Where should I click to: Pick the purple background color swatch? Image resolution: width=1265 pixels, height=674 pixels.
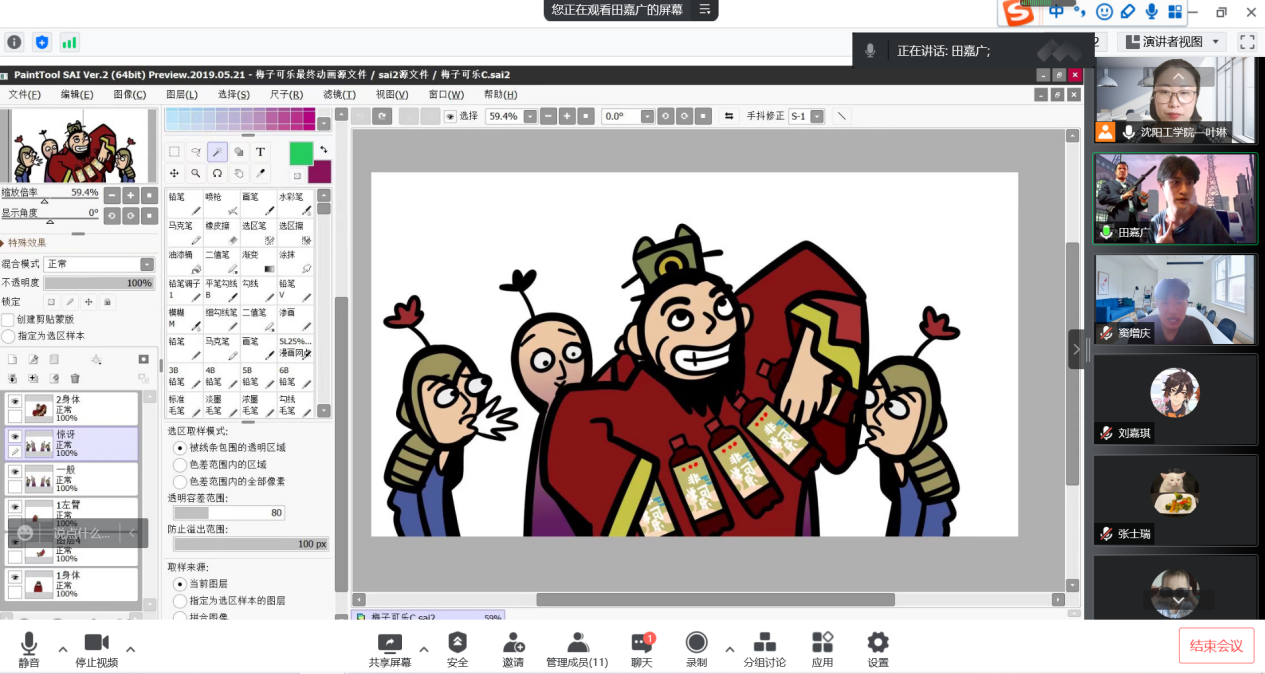click(319, 172)
